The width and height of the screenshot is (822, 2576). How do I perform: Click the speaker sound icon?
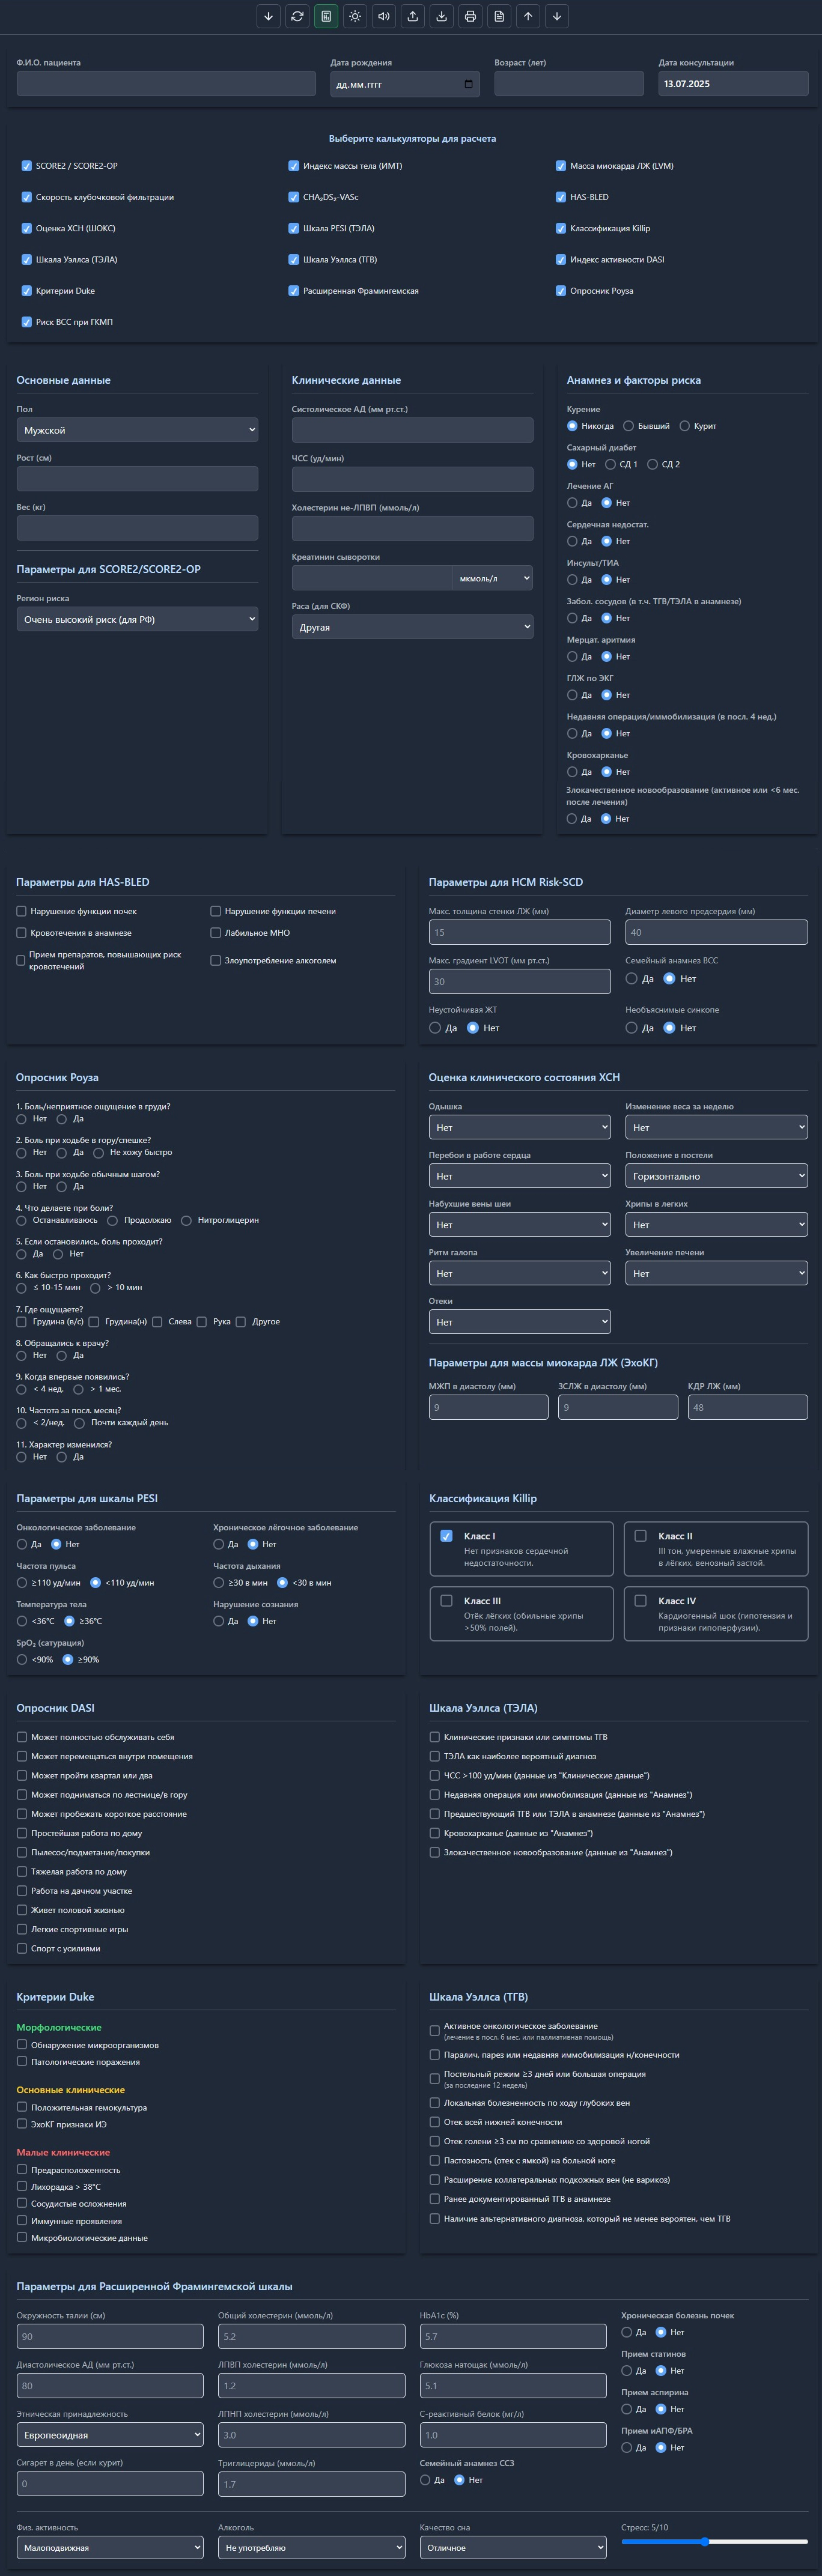pyautogui.click(x=384, y=16)
